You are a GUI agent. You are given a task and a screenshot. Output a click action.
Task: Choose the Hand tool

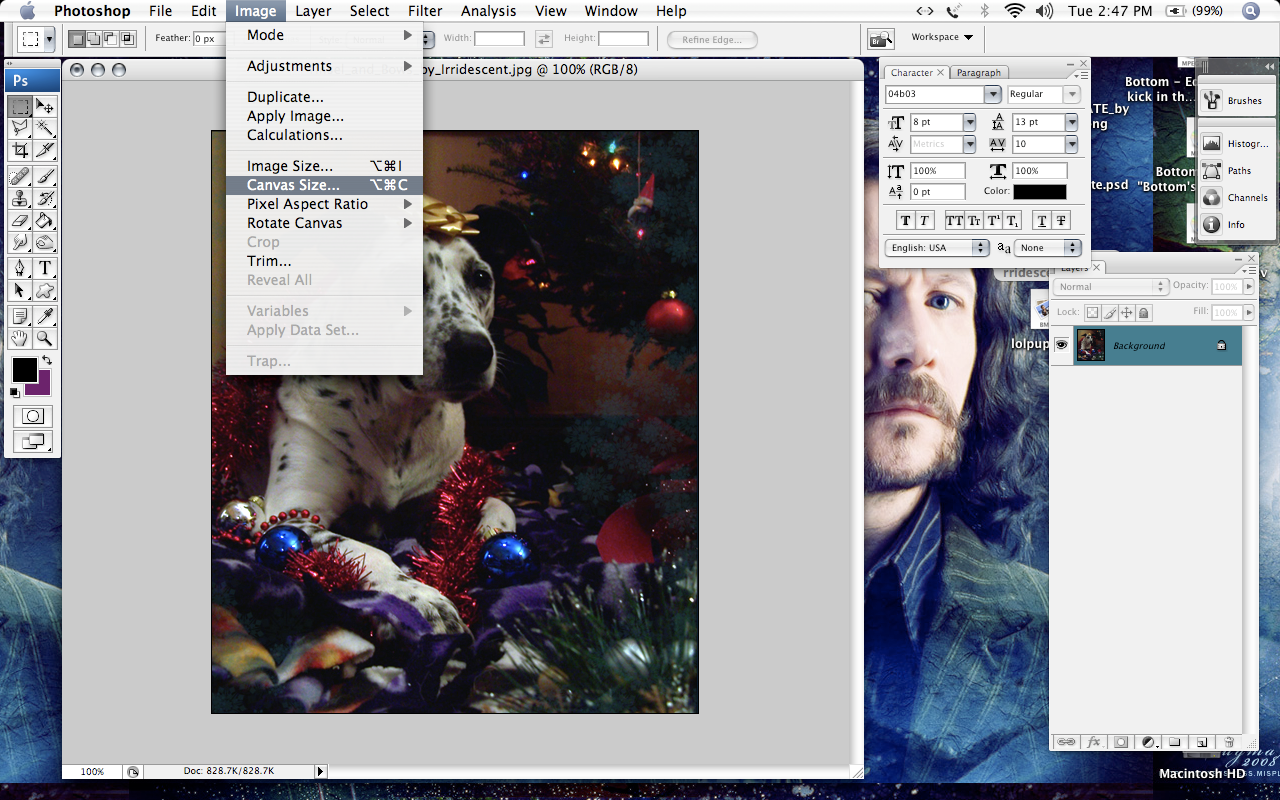pyautogui.click(x=20, y=338)
